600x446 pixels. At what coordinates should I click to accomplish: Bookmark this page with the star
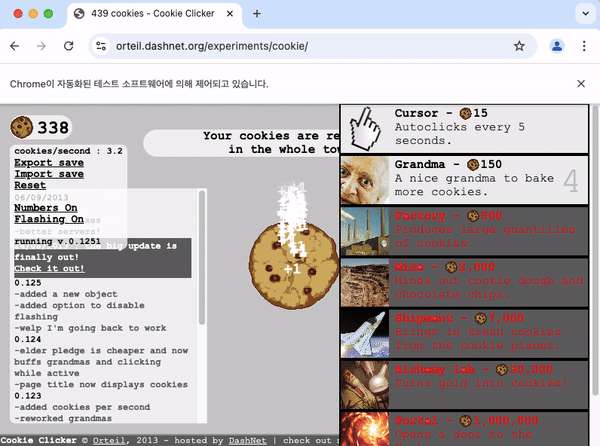pyautogui.click(x=519, y=46)
